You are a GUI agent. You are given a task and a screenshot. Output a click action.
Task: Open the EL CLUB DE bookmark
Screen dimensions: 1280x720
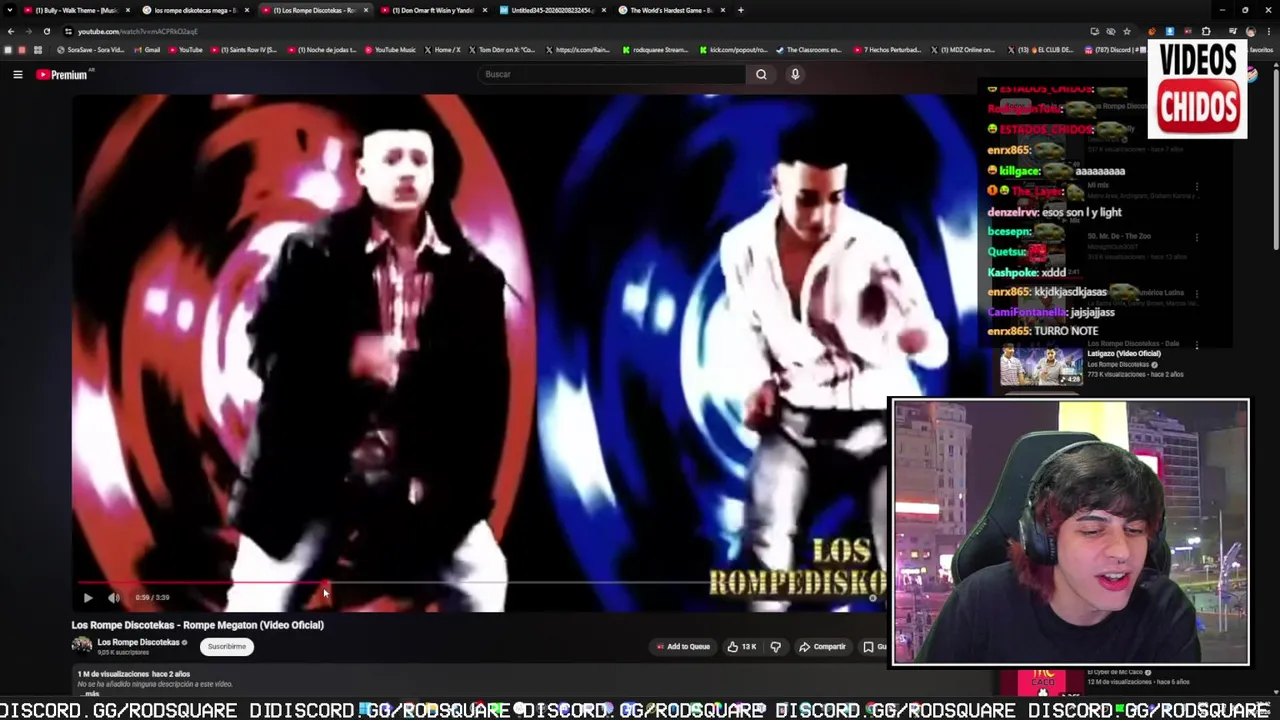click(1041, 50)
